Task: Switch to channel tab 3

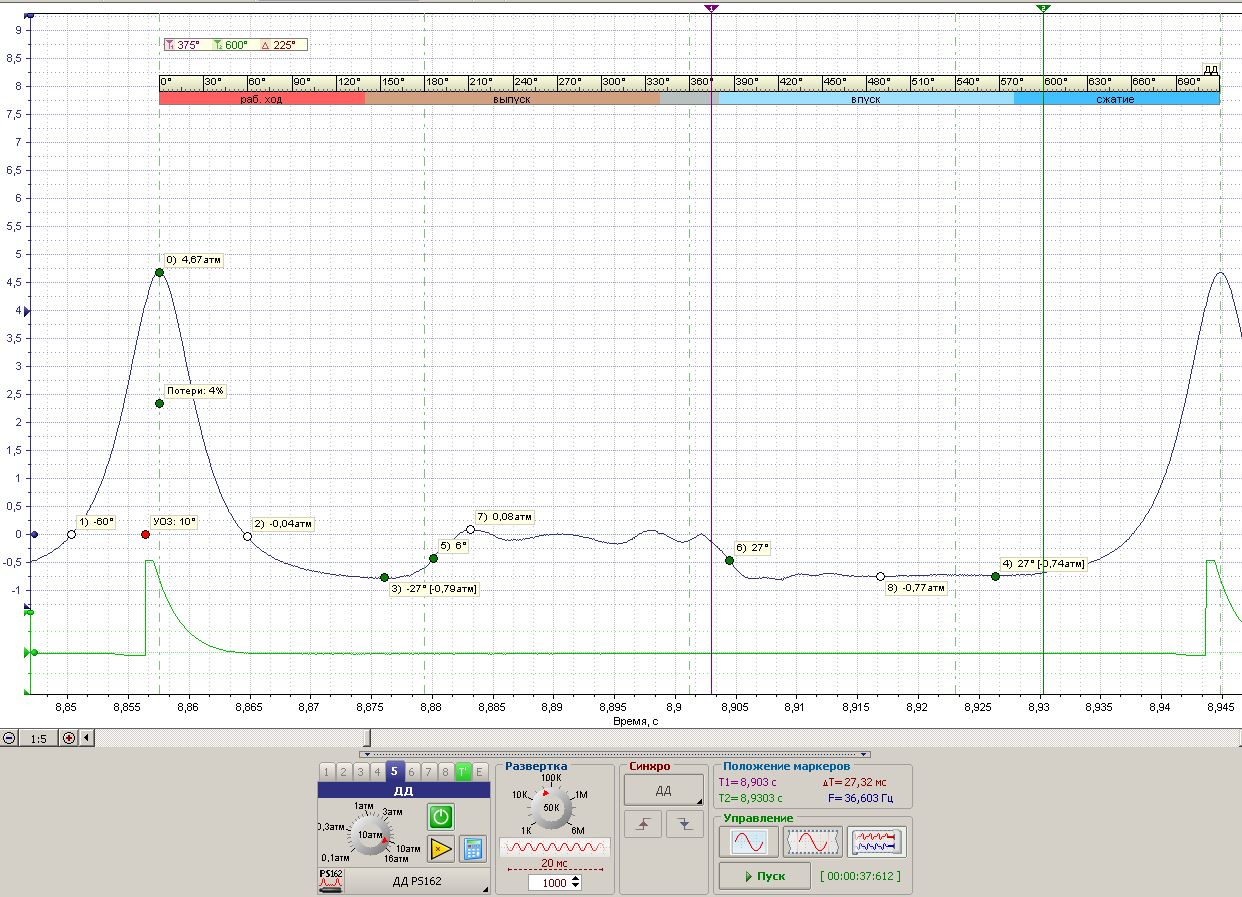Action: coord(360,771)
